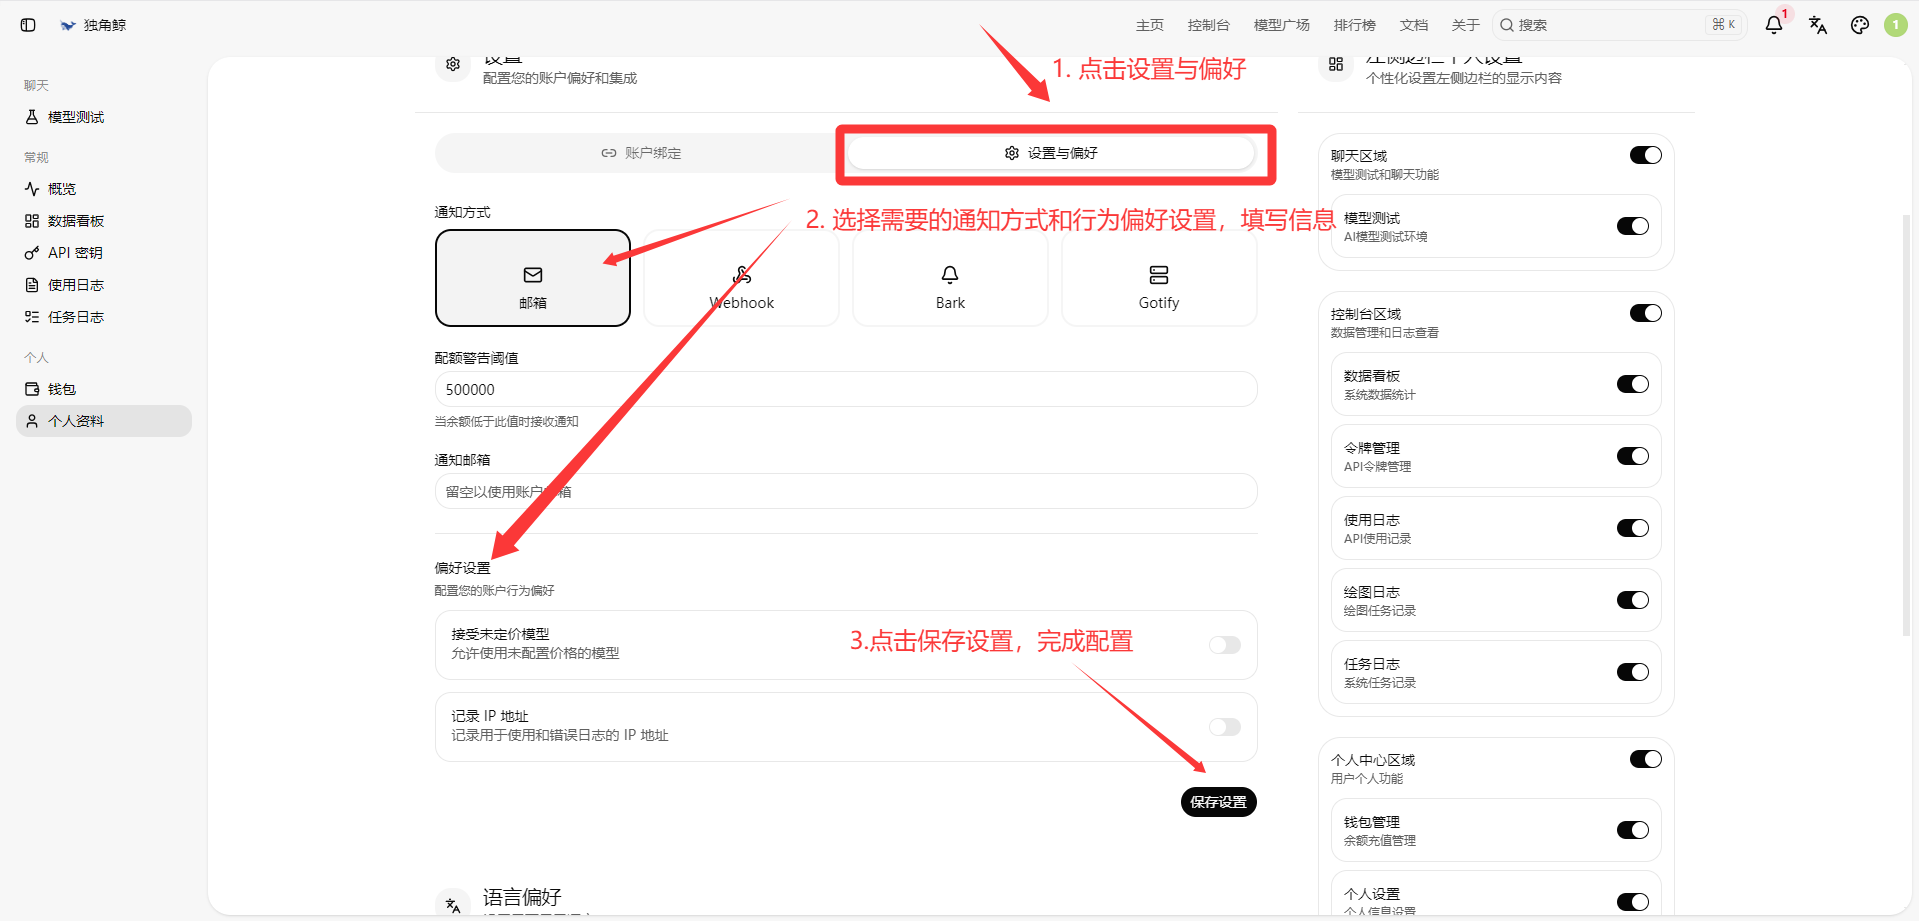This screenshot has width=1919, height=921.
Task: Turn off the 令牌管理 toggle
Action: (1632, 456)
